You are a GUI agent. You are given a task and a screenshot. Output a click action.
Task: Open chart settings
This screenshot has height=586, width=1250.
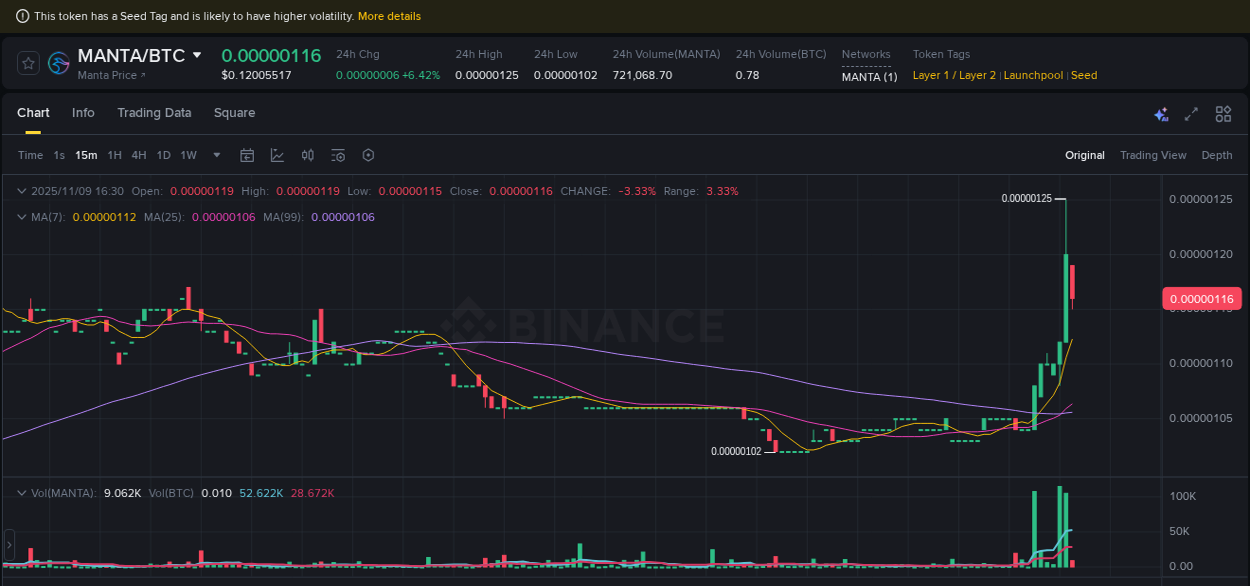click(368, 155)
